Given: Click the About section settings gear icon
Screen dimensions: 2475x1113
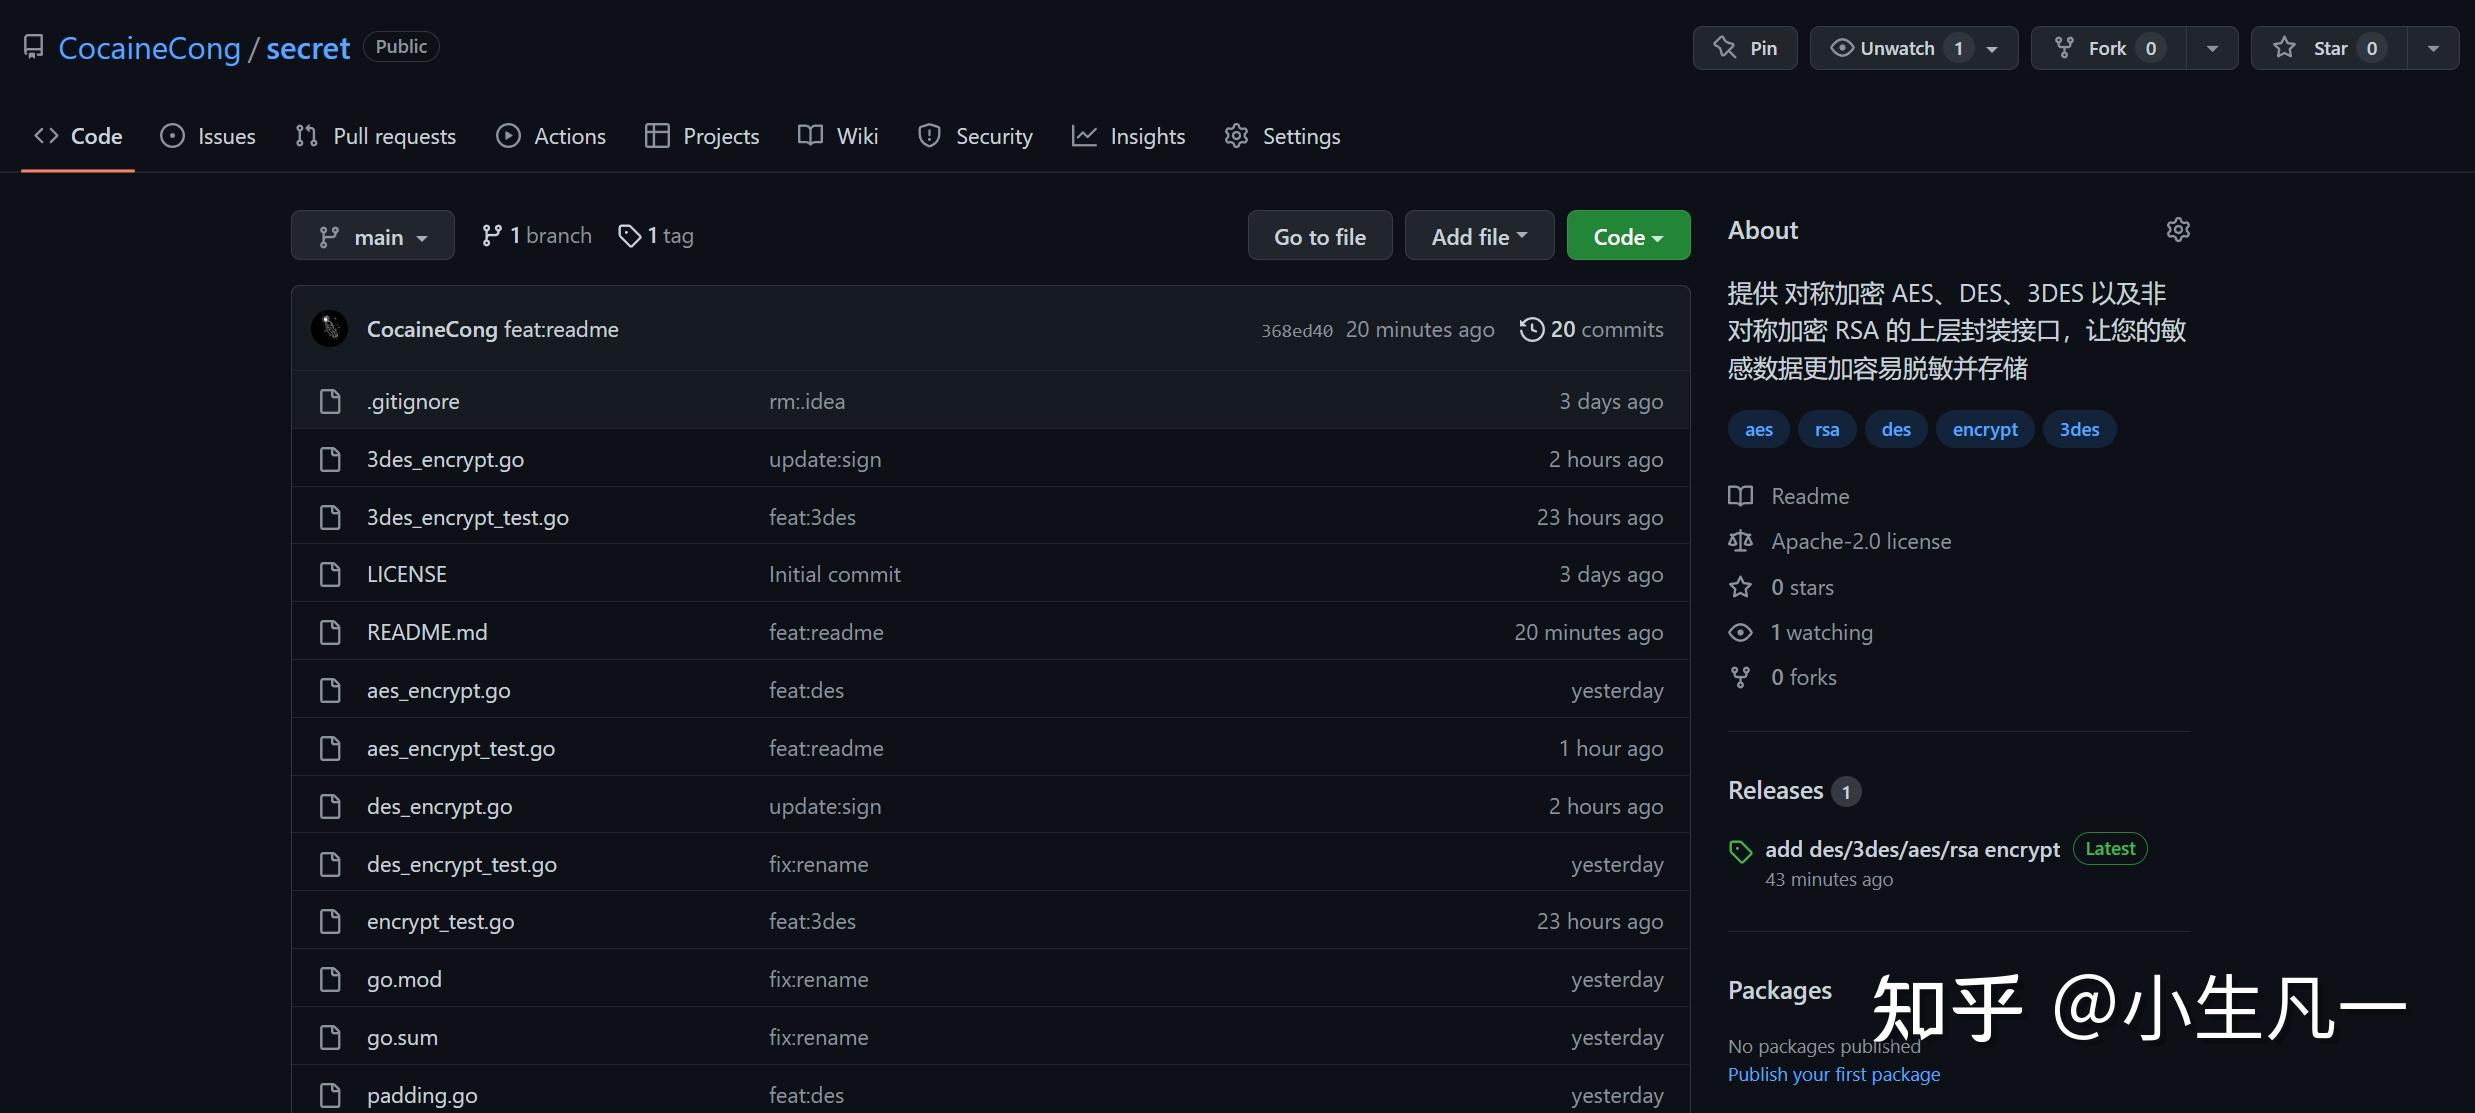Looking at the screenshot, I should coord(2178,230).
